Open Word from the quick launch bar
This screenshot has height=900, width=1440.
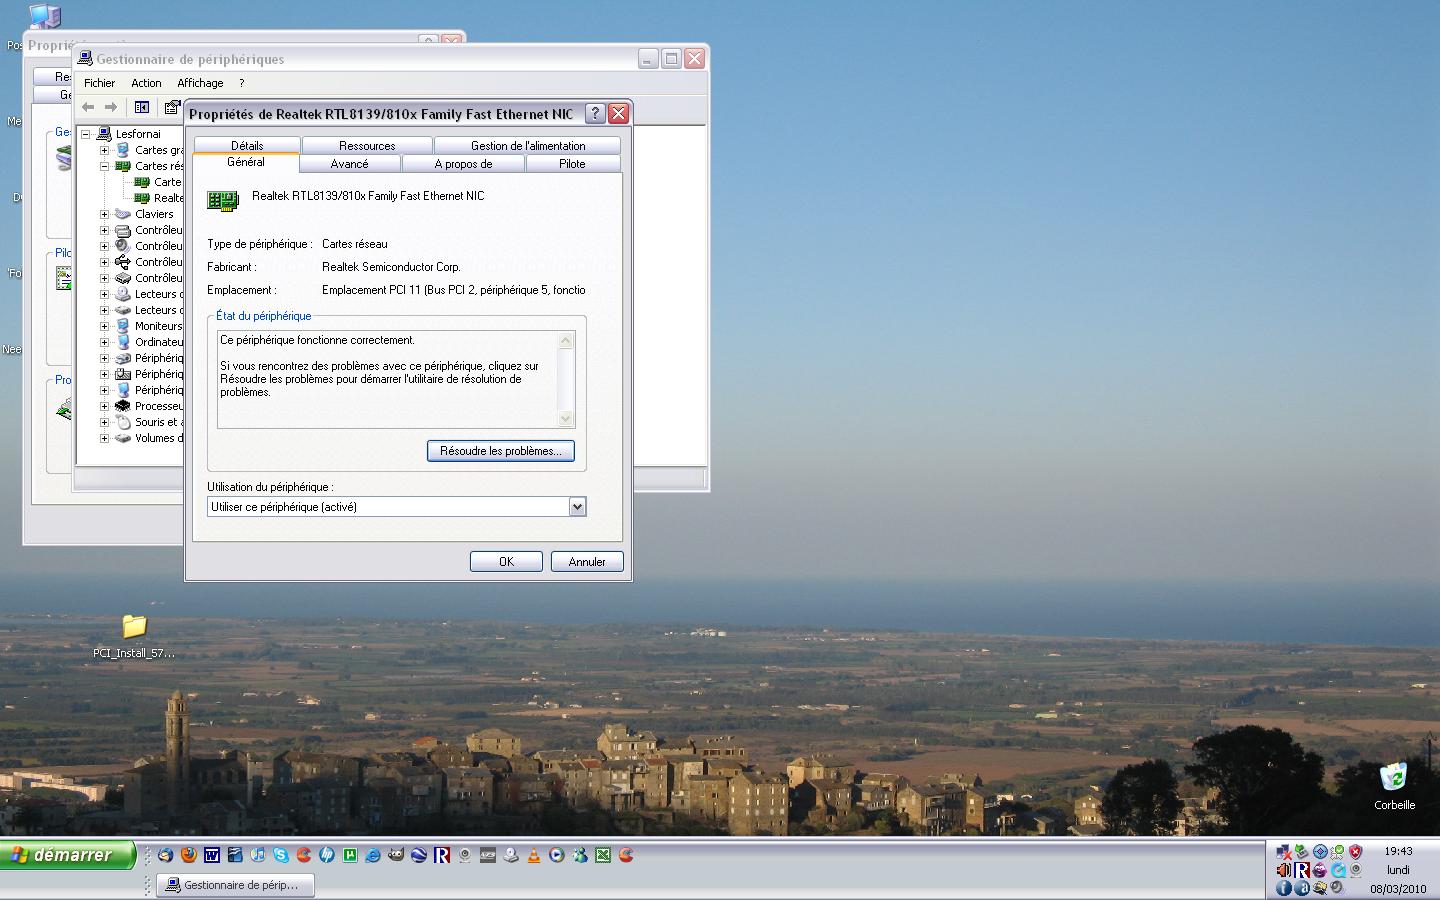point(211,855)
